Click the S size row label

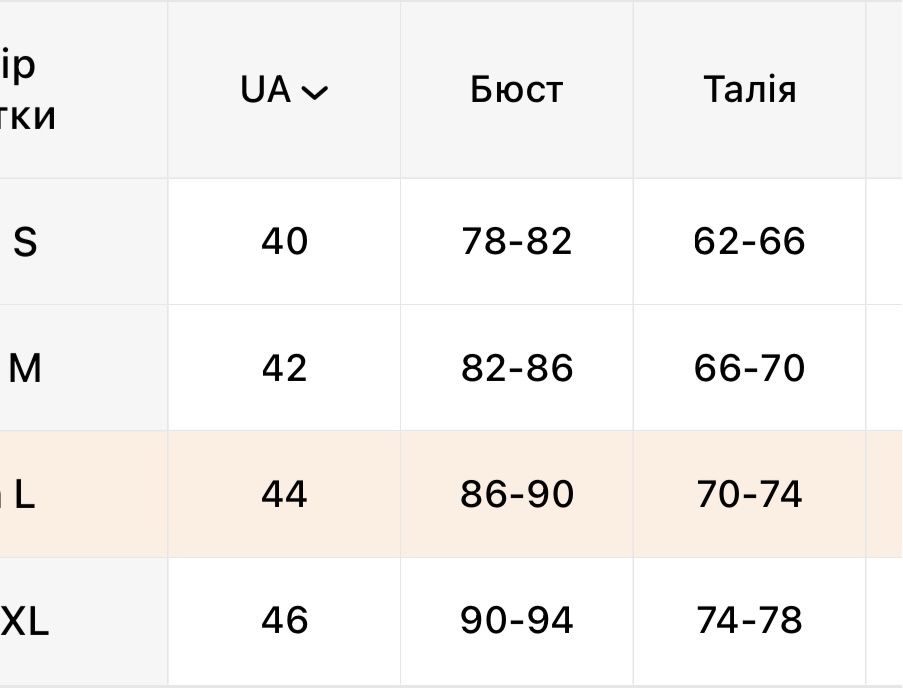pos(25,242)
